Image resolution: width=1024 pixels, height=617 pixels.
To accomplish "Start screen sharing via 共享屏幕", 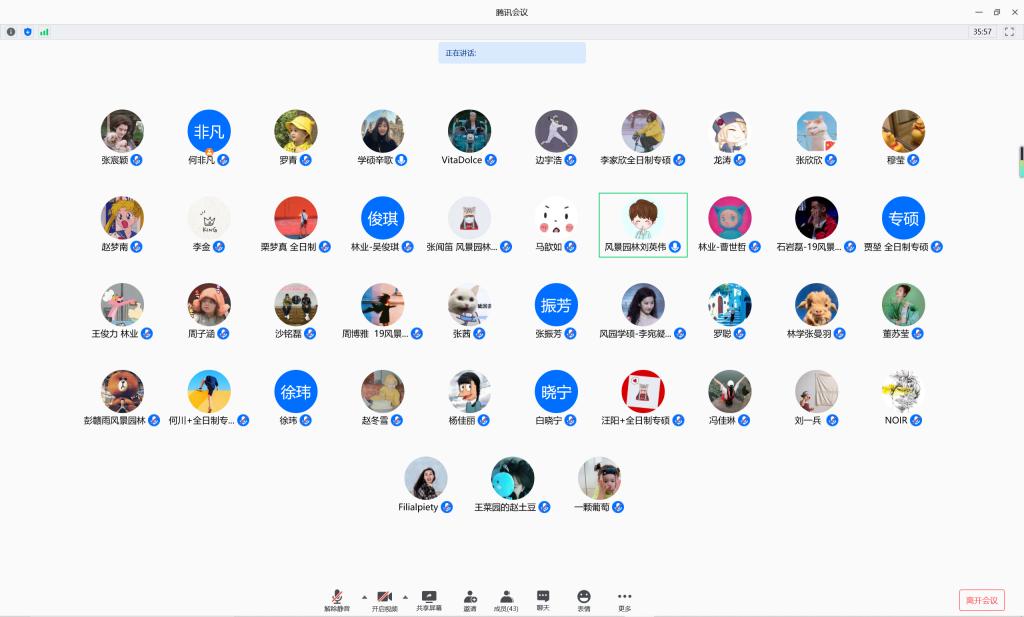I will (429, 599).
